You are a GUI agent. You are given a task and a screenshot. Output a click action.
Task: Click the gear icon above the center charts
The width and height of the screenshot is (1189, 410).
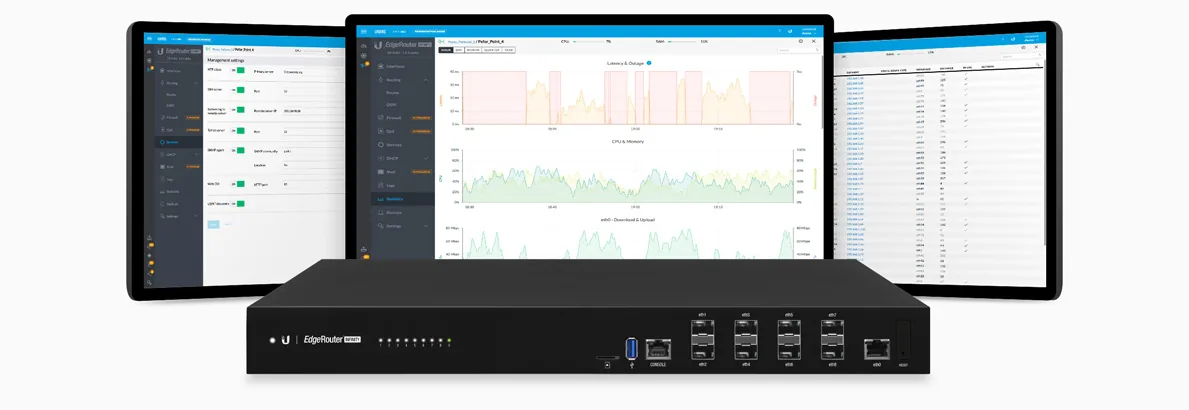801,41
